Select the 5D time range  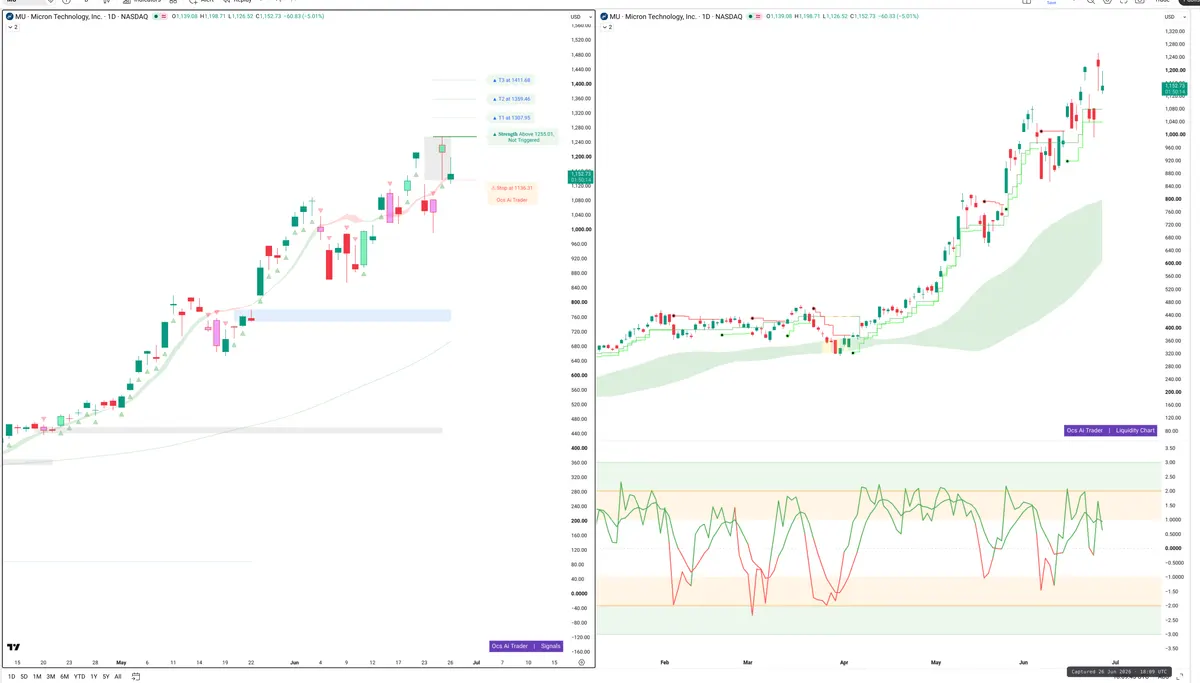point(25,677)
